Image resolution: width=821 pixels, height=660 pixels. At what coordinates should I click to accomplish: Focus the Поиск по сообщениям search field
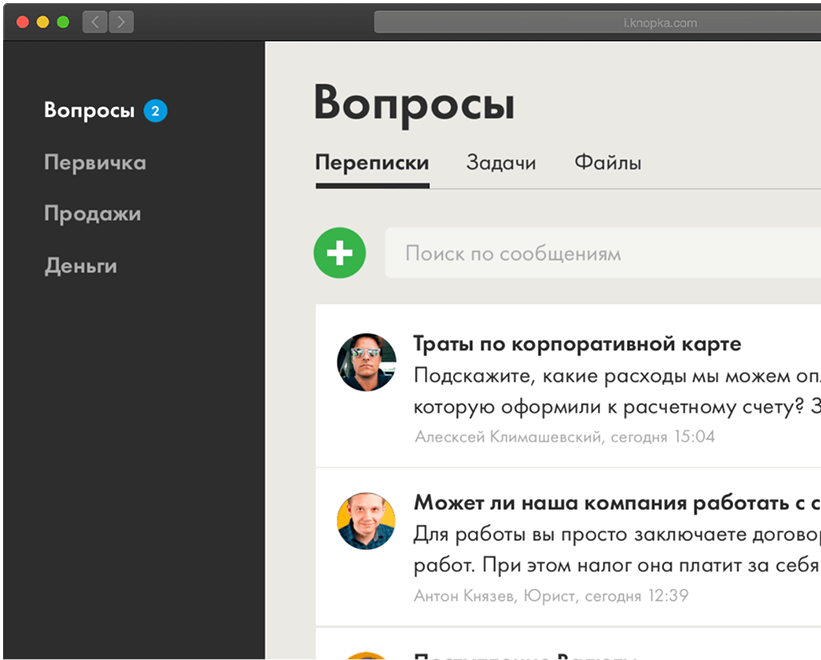click(603, 253)
